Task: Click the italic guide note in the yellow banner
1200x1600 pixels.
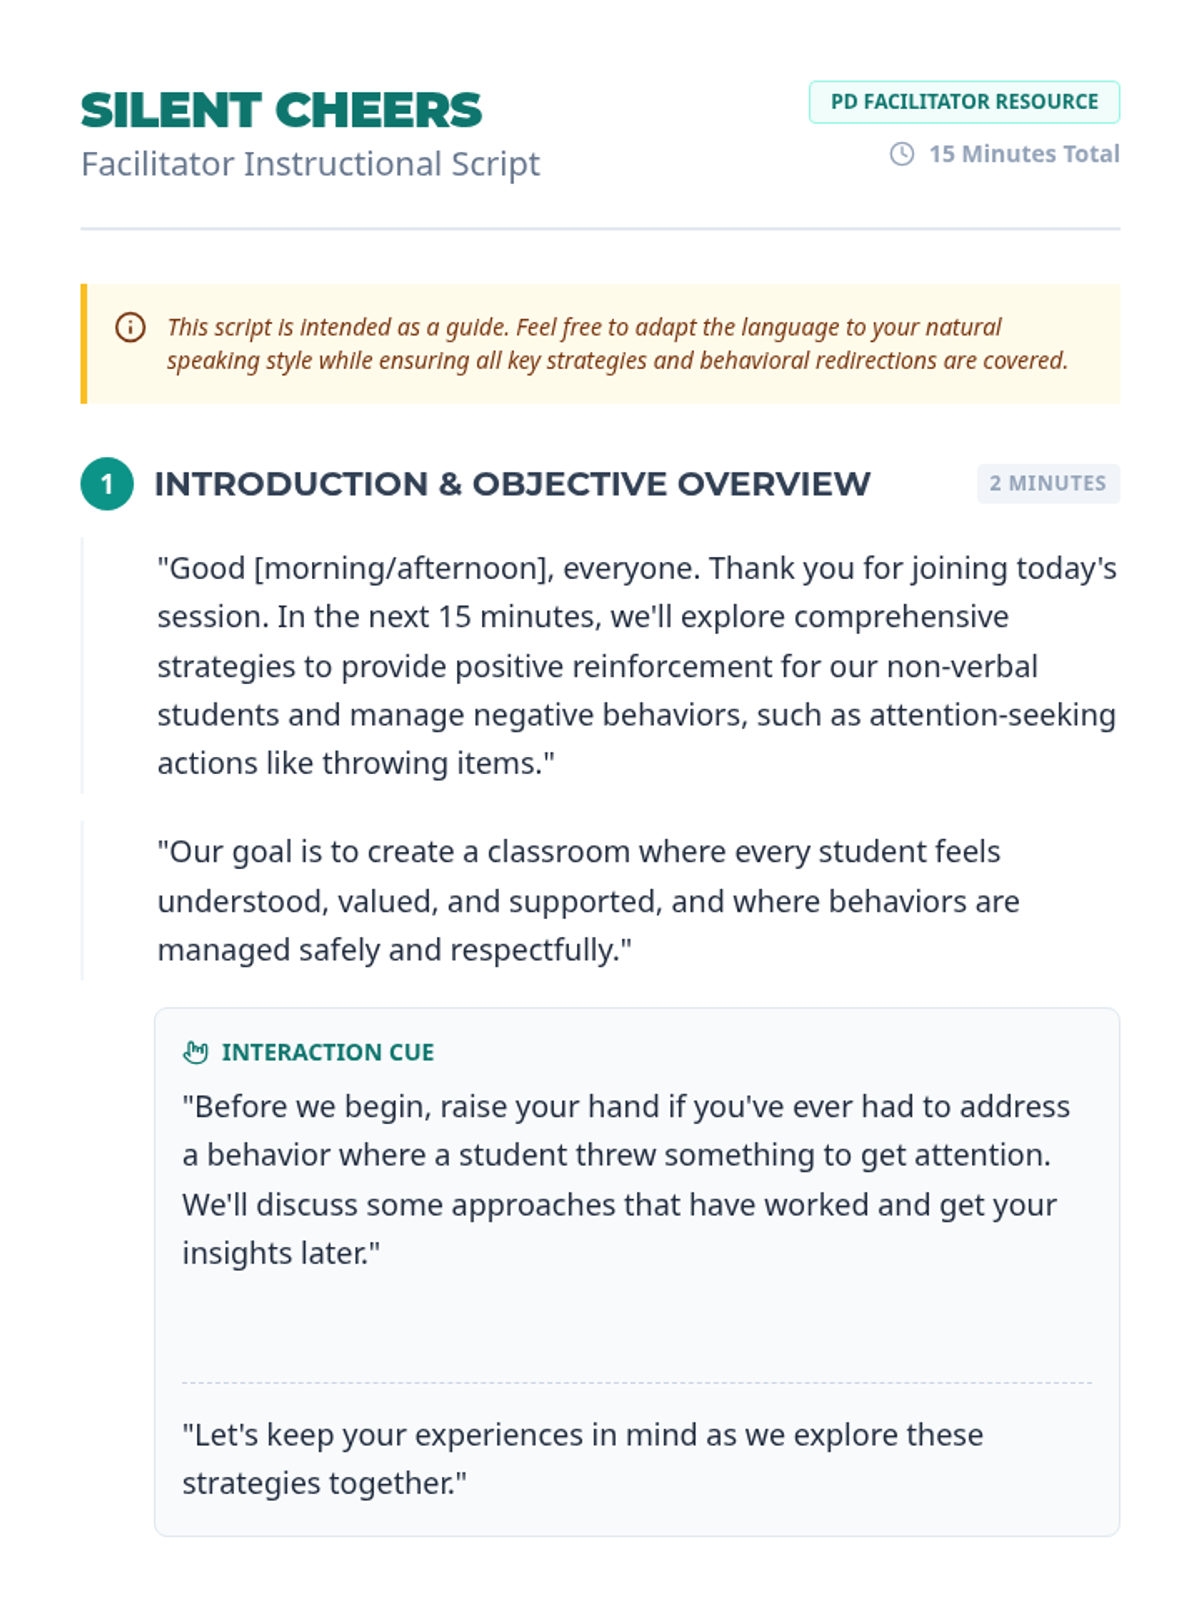Action: (x=617, y=344)
